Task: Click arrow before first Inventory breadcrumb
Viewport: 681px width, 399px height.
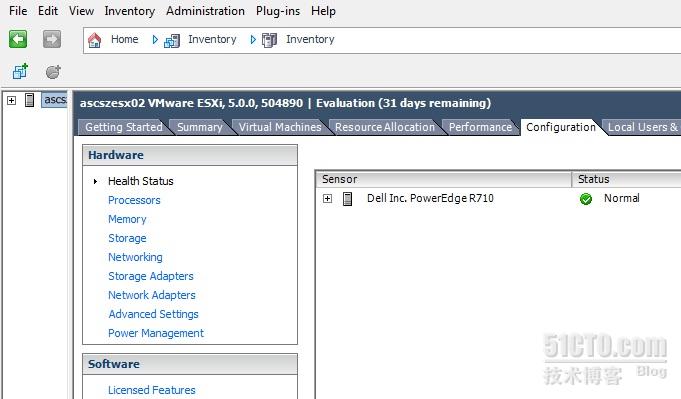Action: [x=155, y=40]
